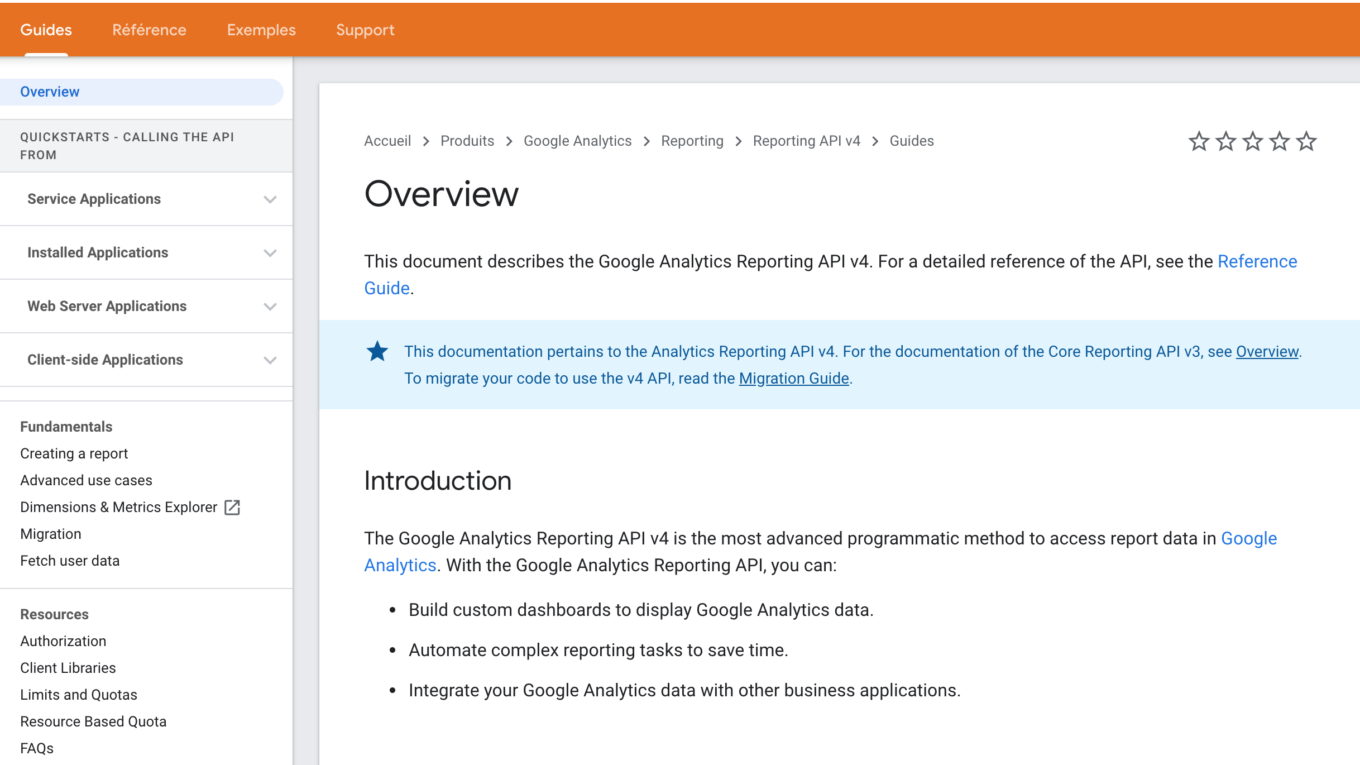Click bullet 'Integrate your Google Analytics data with other business applications'
1360x765 pixels.
click(685, 691)
